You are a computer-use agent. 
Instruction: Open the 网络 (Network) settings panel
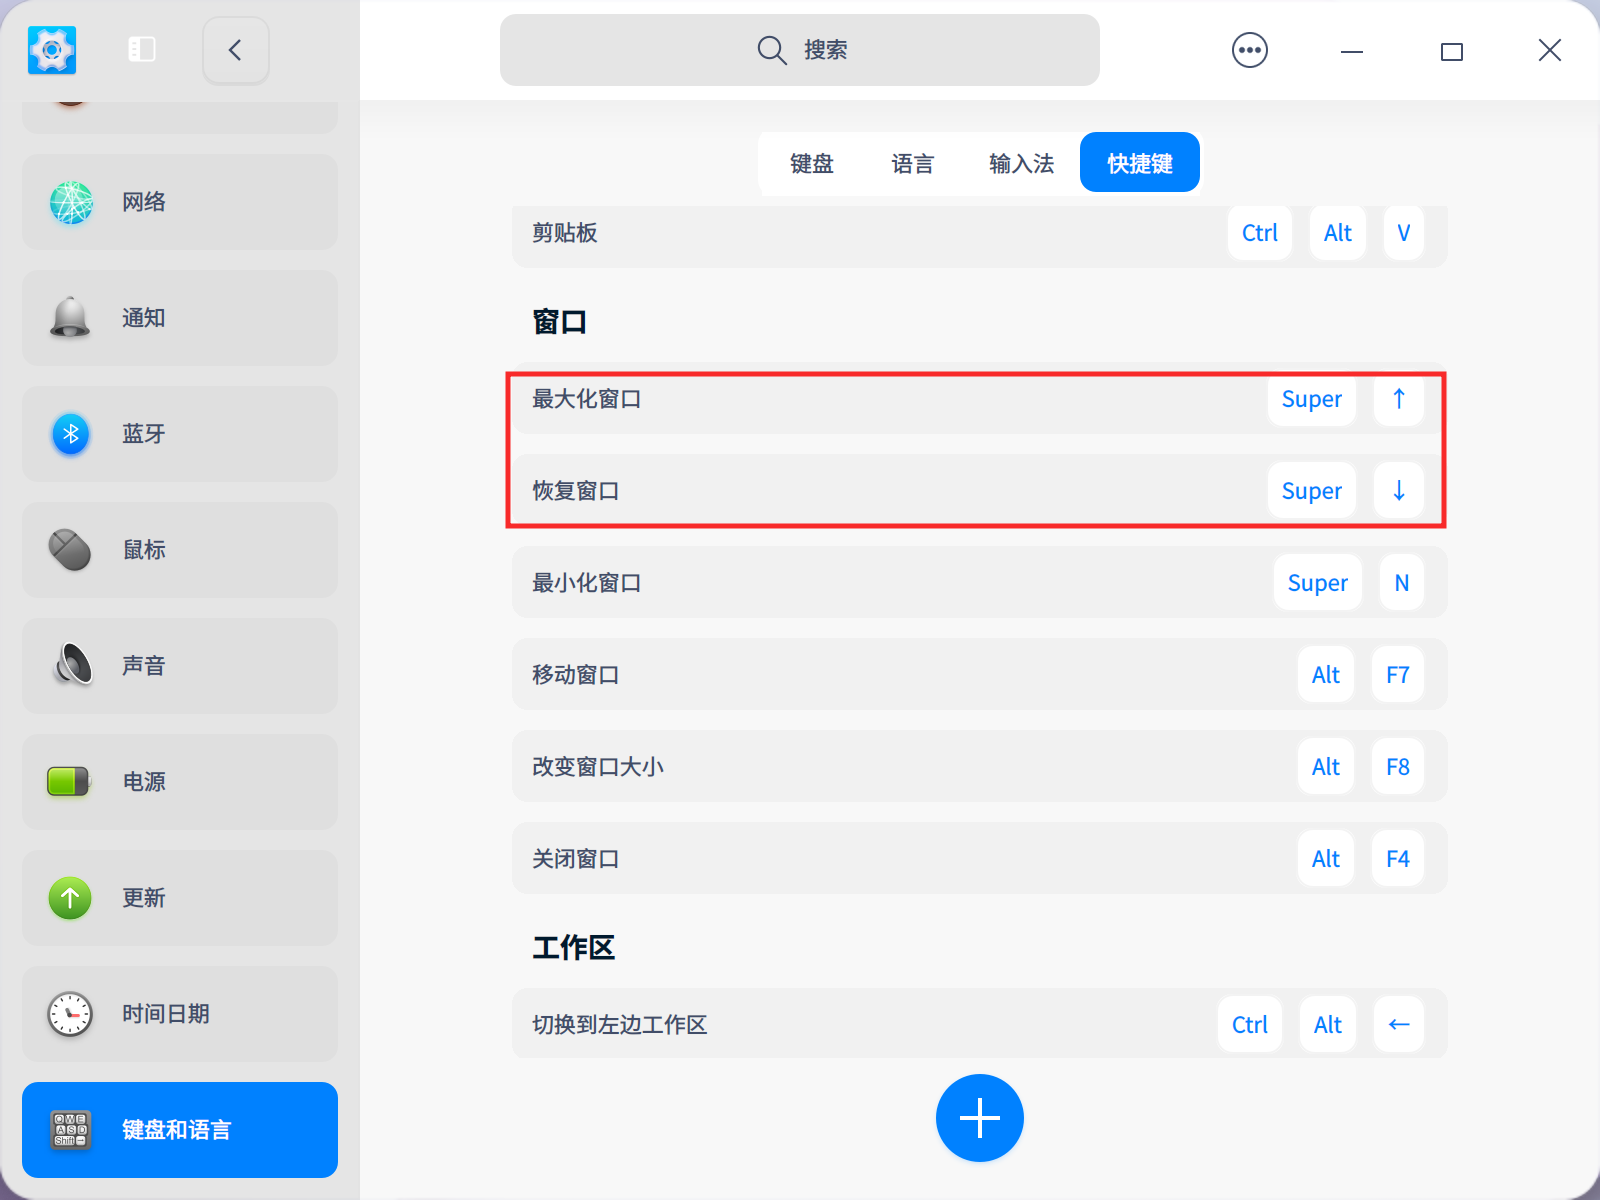point(179,202)
